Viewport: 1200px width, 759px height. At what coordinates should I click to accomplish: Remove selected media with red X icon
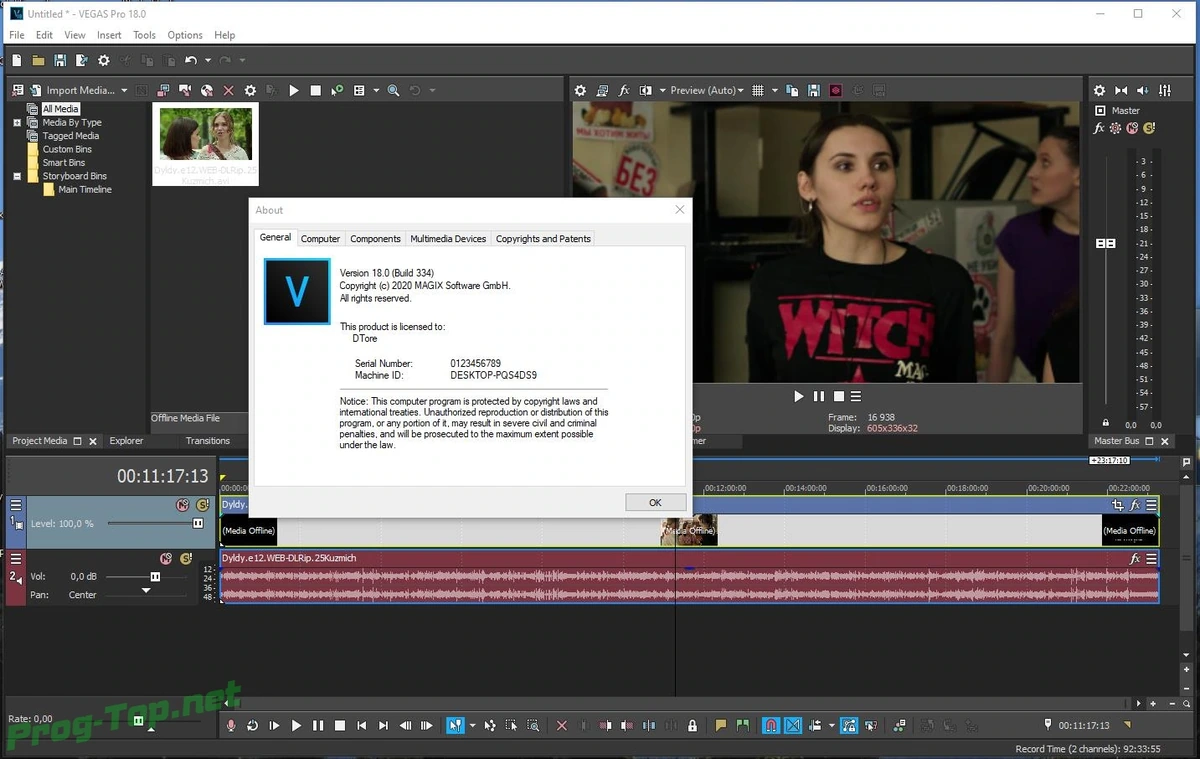coord(229,90)
